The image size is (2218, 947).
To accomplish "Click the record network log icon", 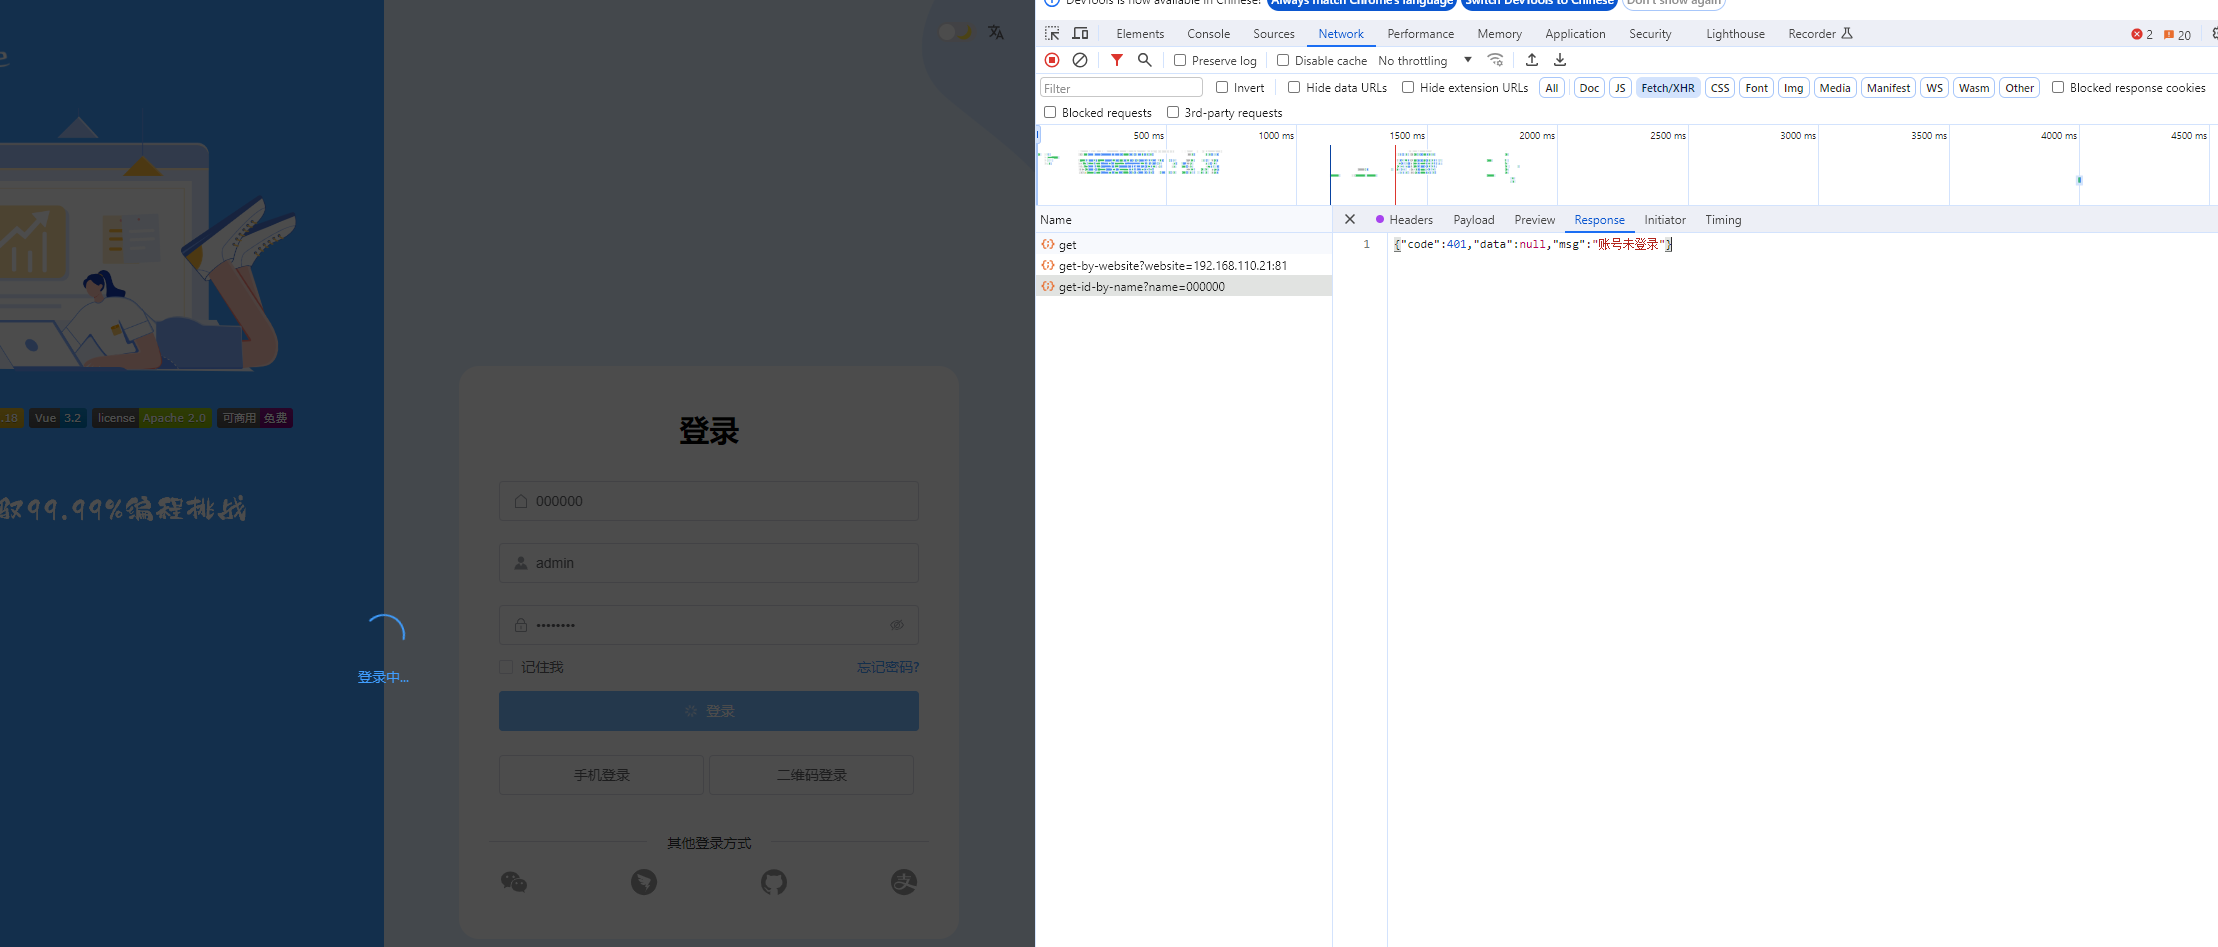I will (1052, 60).
